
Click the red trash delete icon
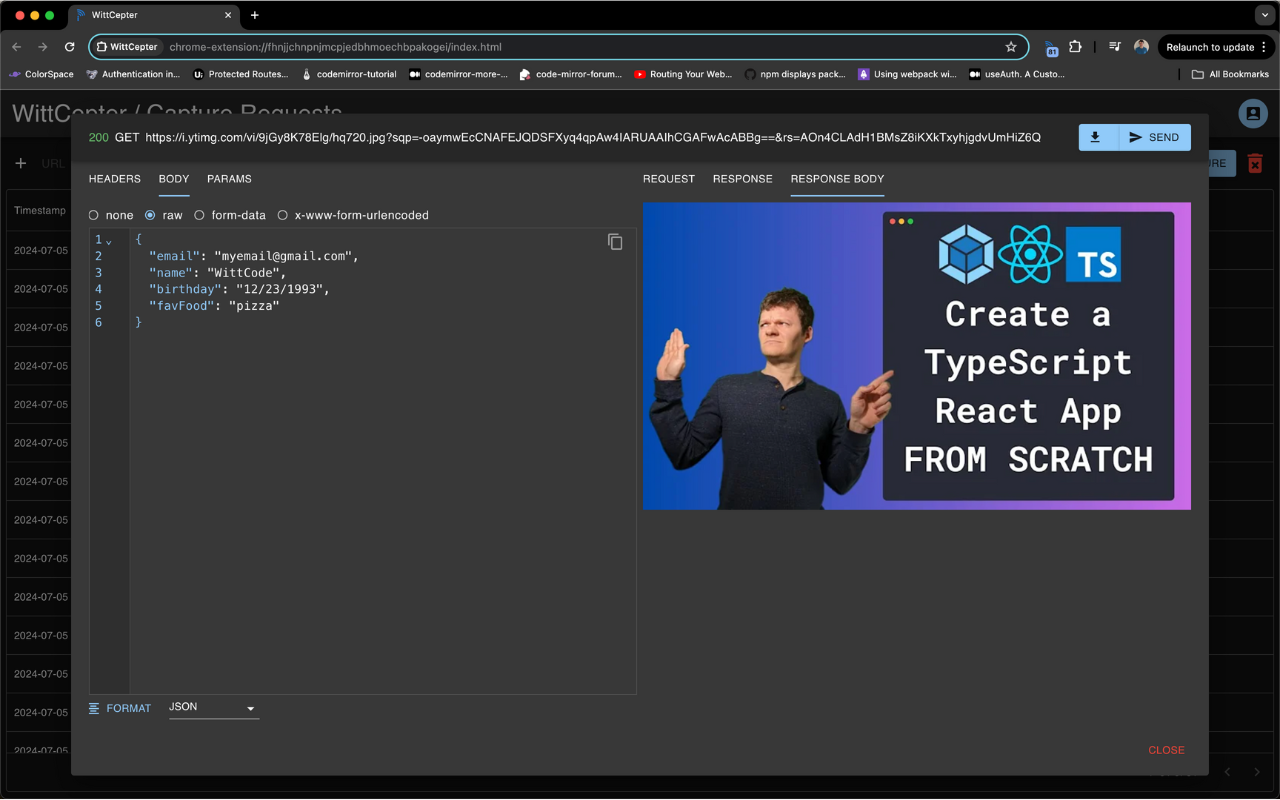point(1255,164)
